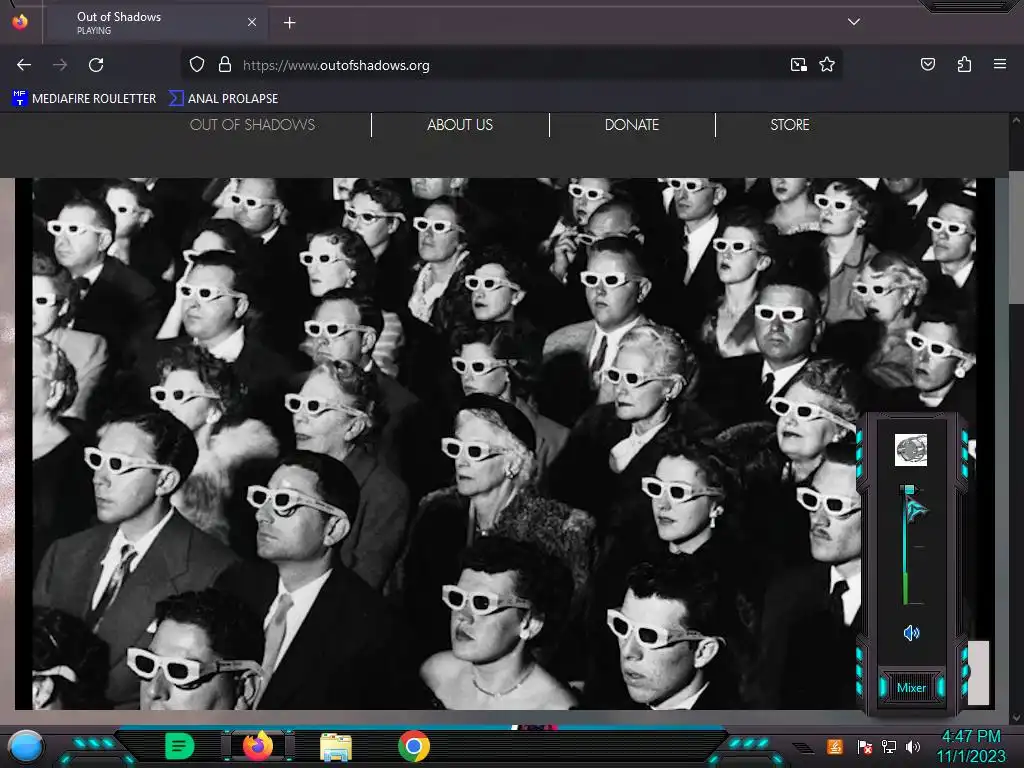Viewport: 1024px width, 768px height.
Task: Click the Start orb button
Action: tap(25, 747)
